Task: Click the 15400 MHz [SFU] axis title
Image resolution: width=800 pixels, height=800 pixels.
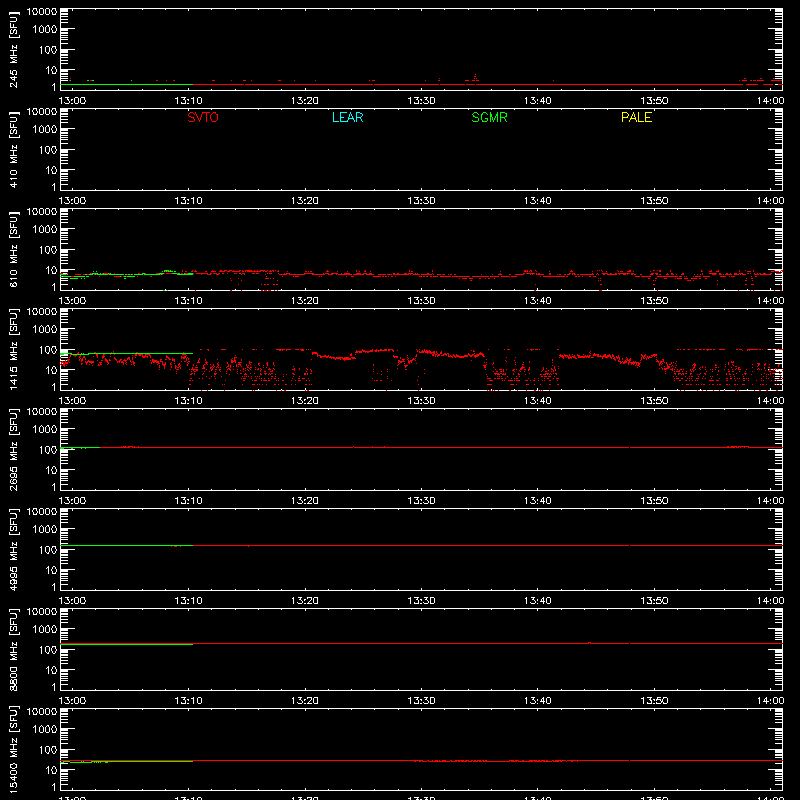Action: 13,749
